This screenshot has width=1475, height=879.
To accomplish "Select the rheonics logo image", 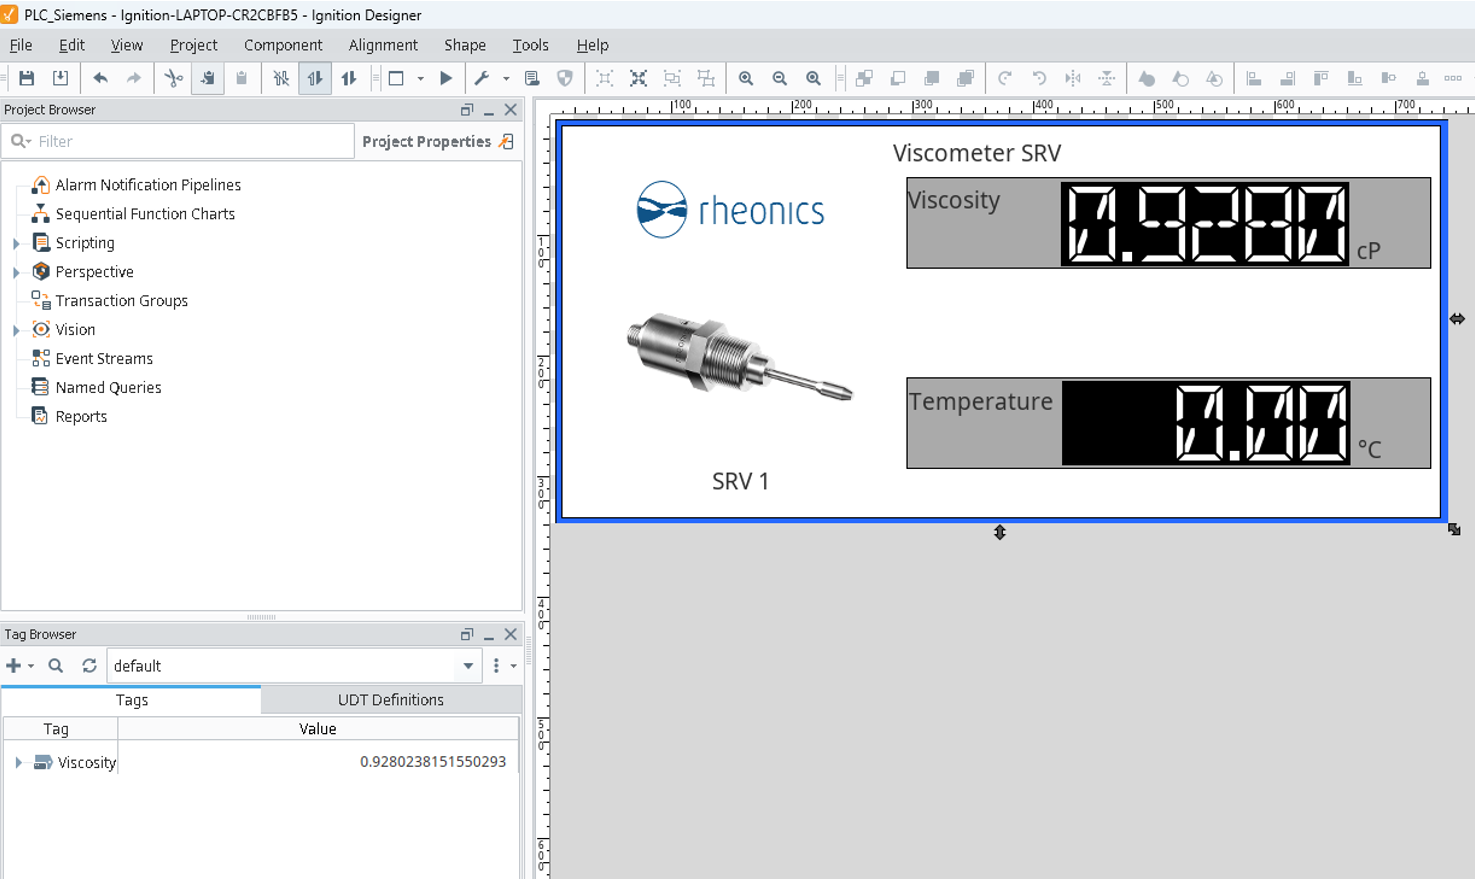I will click(x=731, y=209).
